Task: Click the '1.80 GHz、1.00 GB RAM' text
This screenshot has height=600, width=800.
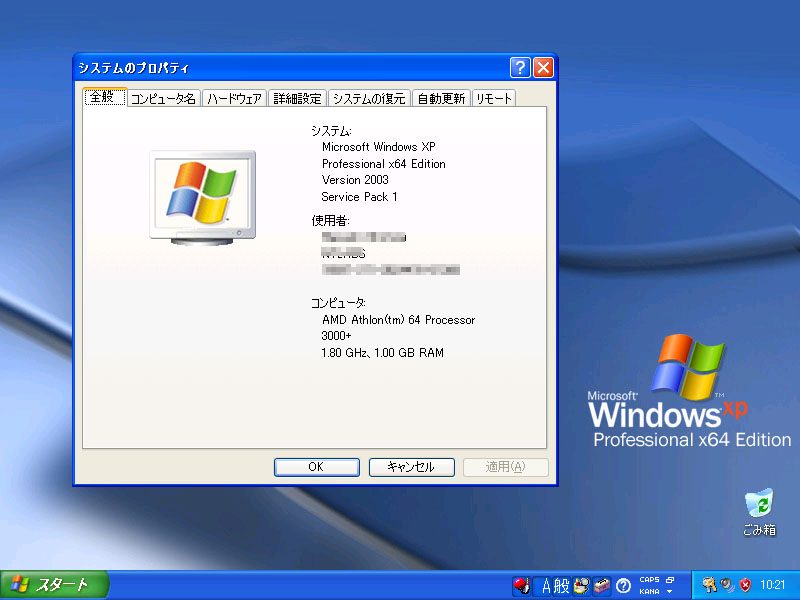Action: tap(382, 353)
